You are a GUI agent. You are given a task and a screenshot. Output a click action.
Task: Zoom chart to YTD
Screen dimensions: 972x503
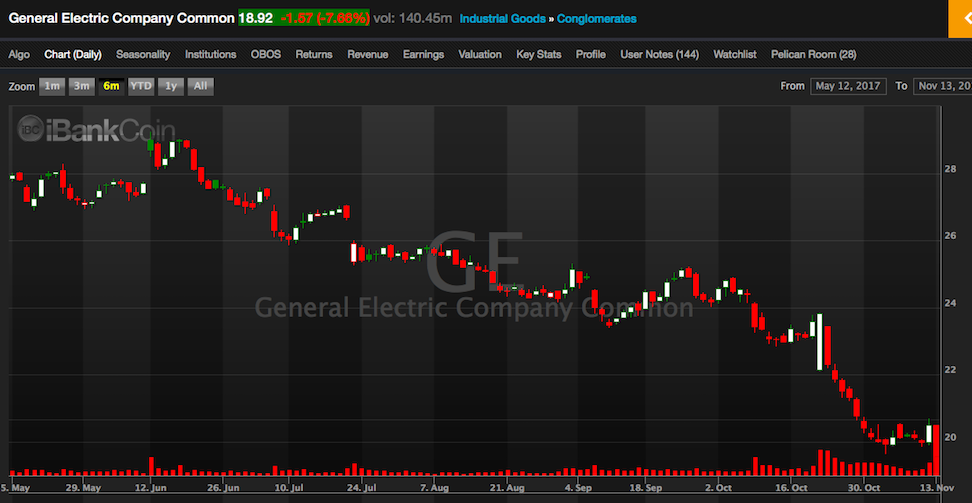(141, 86)
